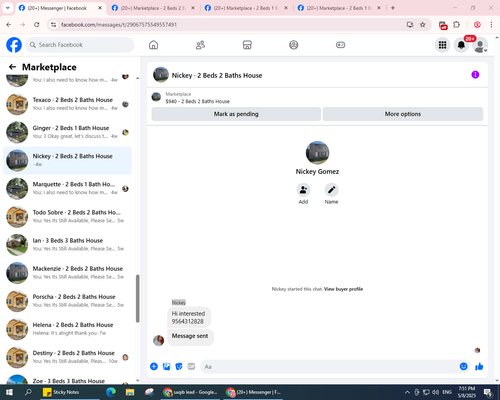
Task: Go back in browser history
Action: coord(9,24)
